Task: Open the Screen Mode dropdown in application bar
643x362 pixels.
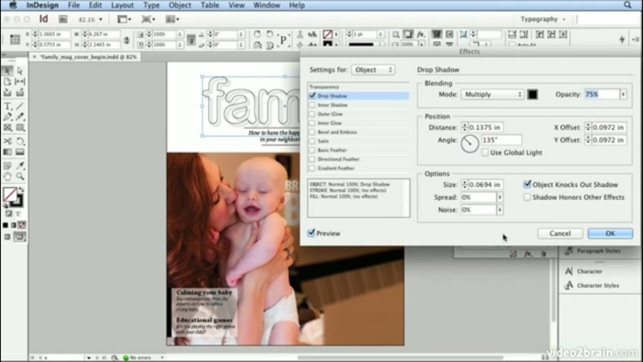Action: [x=148, y=19]
